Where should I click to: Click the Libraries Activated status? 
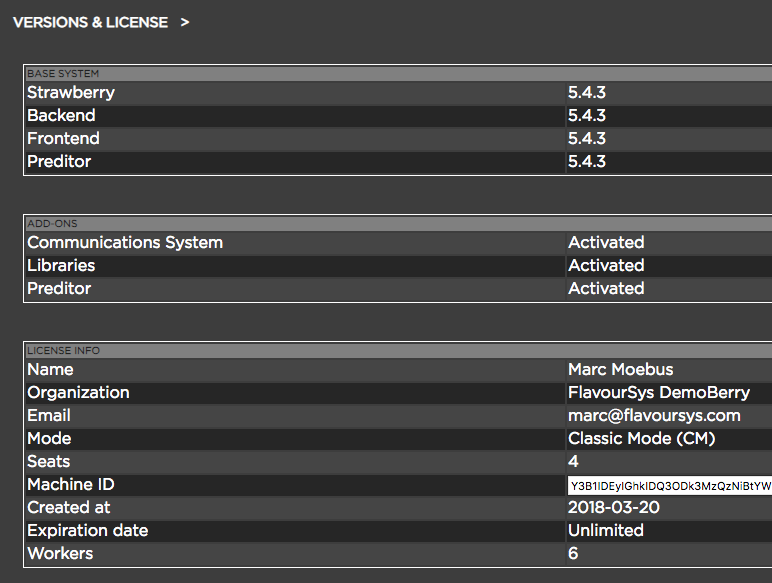(606, 266)
